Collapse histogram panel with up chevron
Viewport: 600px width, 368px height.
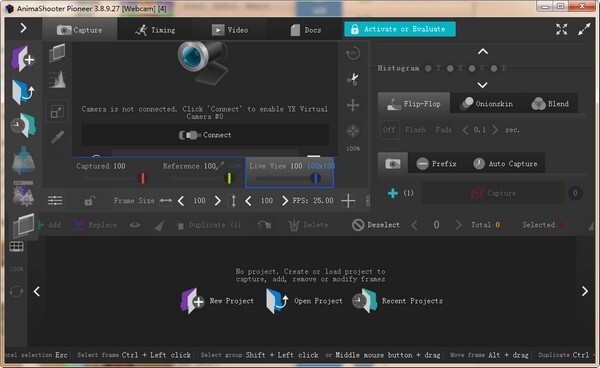point(483,51)
